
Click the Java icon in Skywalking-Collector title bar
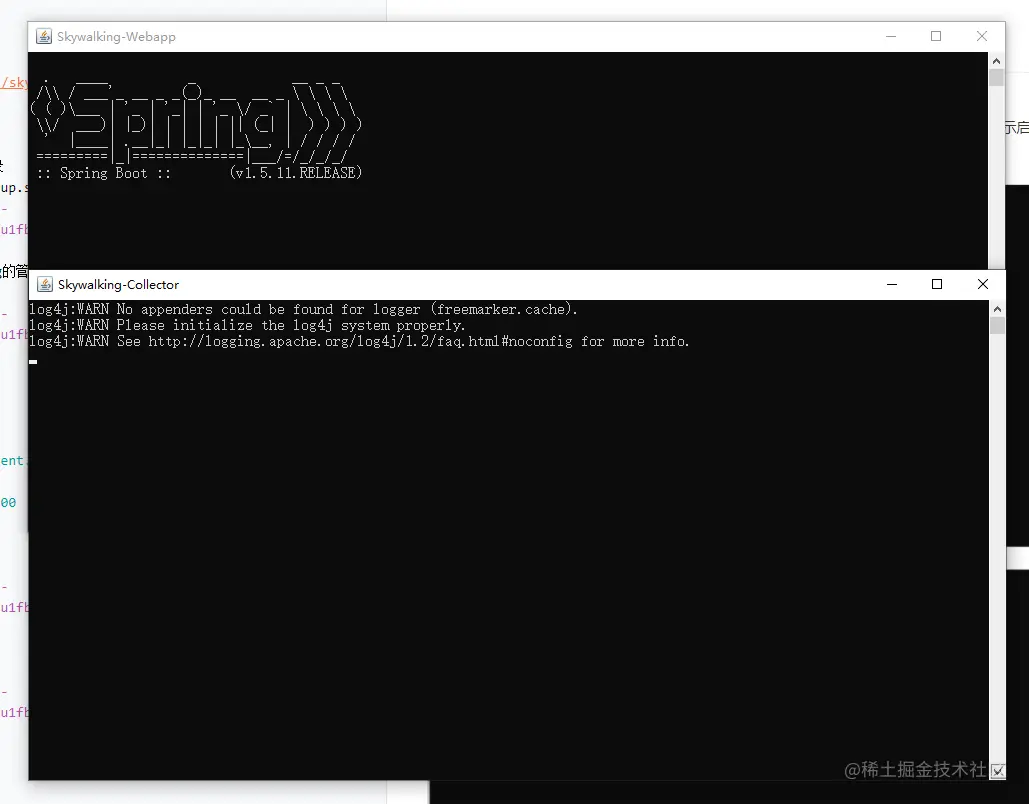click(x=45, y=285)
